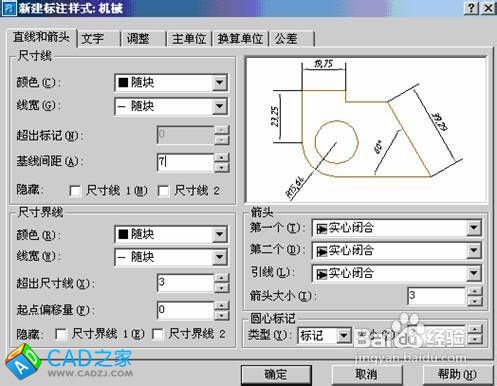The width and height of the screenshot is (497, 386).
Task: Close the 新建标注样式 dialog
Action: (x=488, y=8)
